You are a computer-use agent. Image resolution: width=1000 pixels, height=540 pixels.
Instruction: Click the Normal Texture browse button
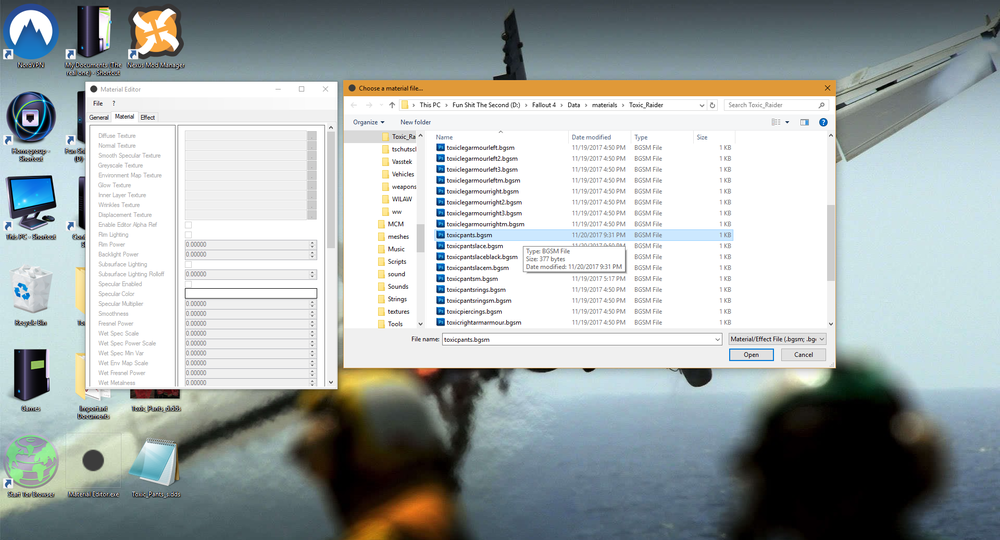312,145
